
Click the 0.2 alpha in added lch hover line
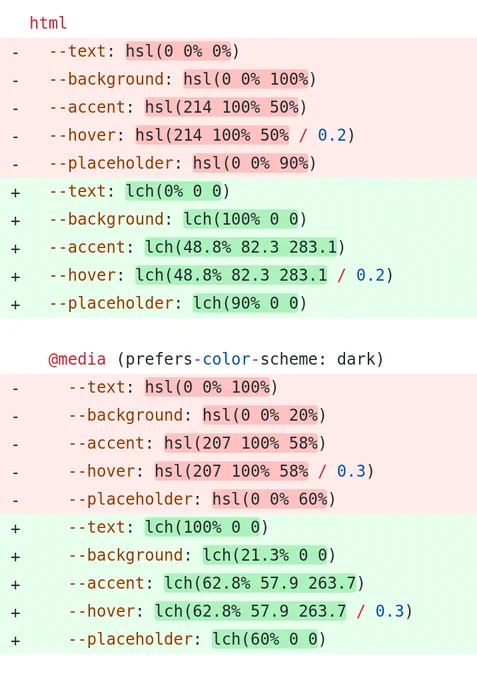(x=370, y=275)
